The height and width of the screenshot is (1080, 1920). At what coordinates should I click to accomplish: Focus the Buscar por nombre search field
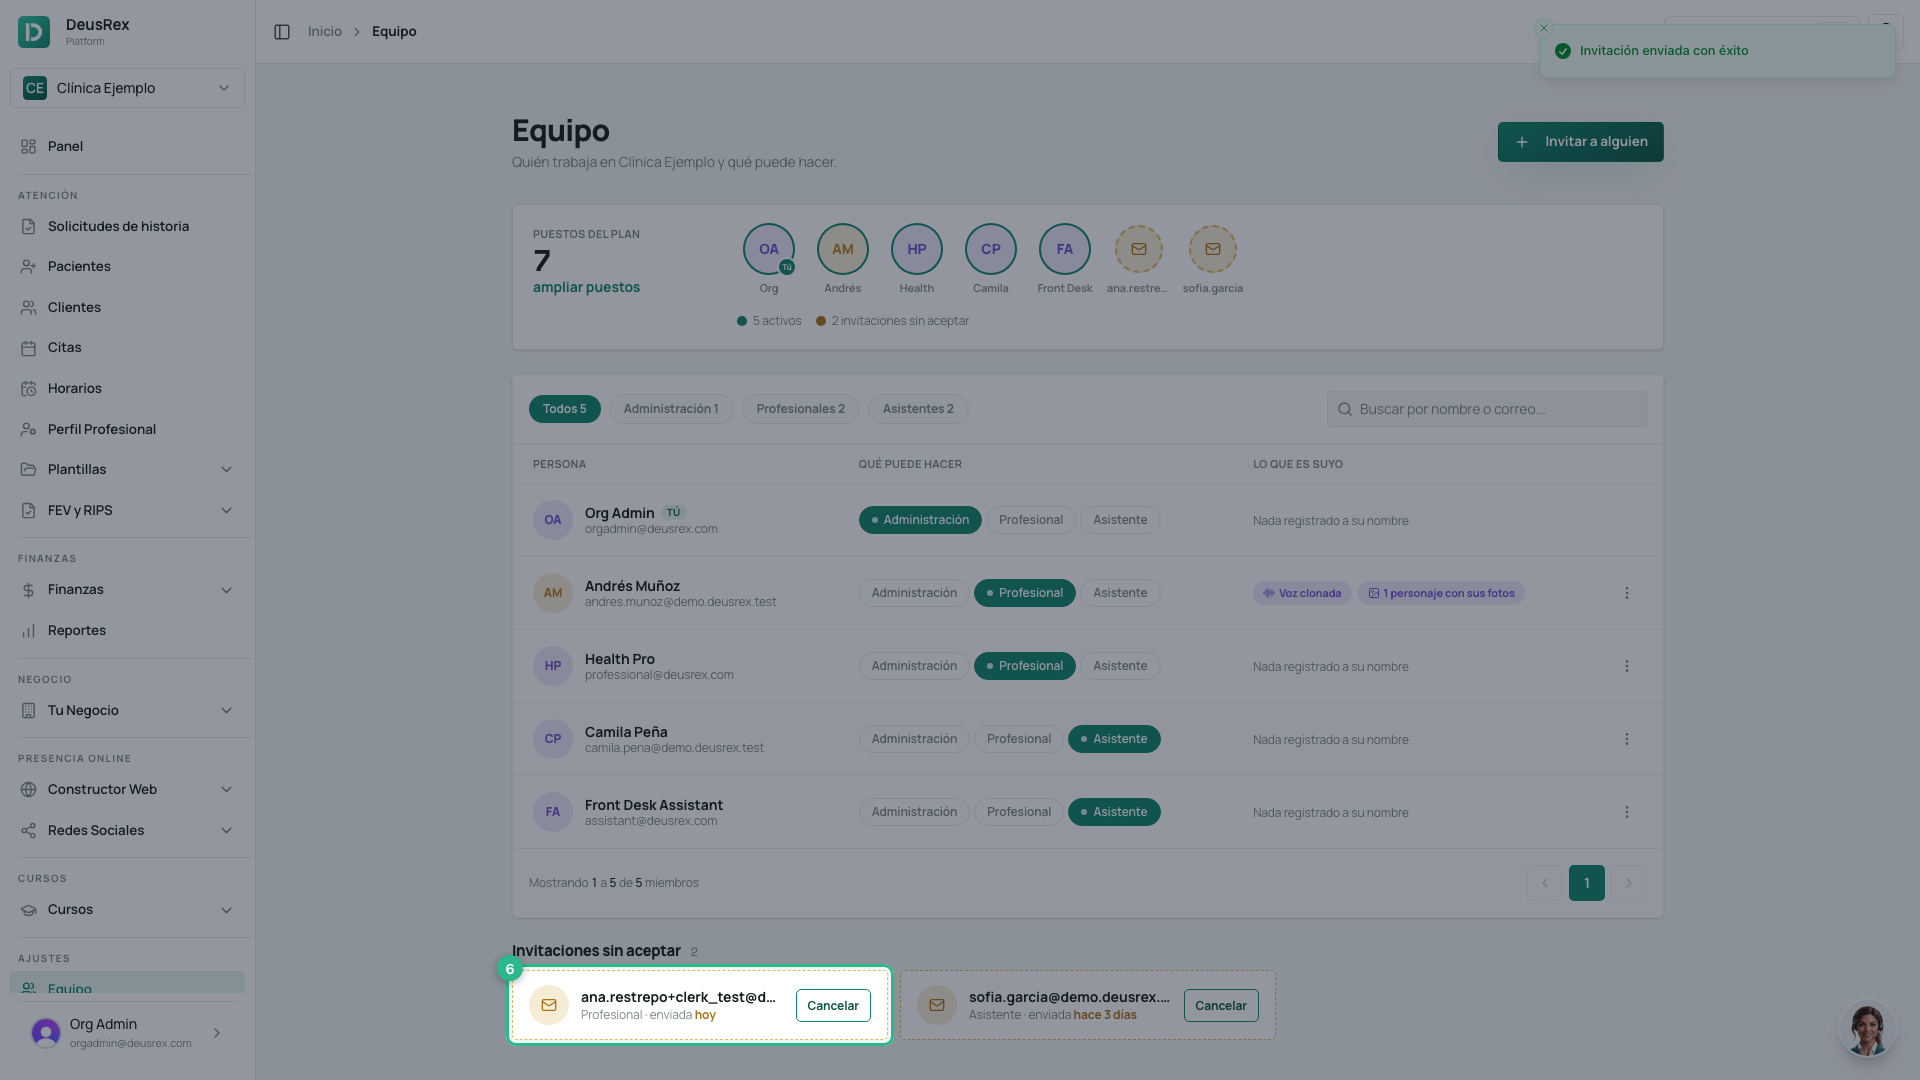pyautogui.click(x=1486, y=409)
